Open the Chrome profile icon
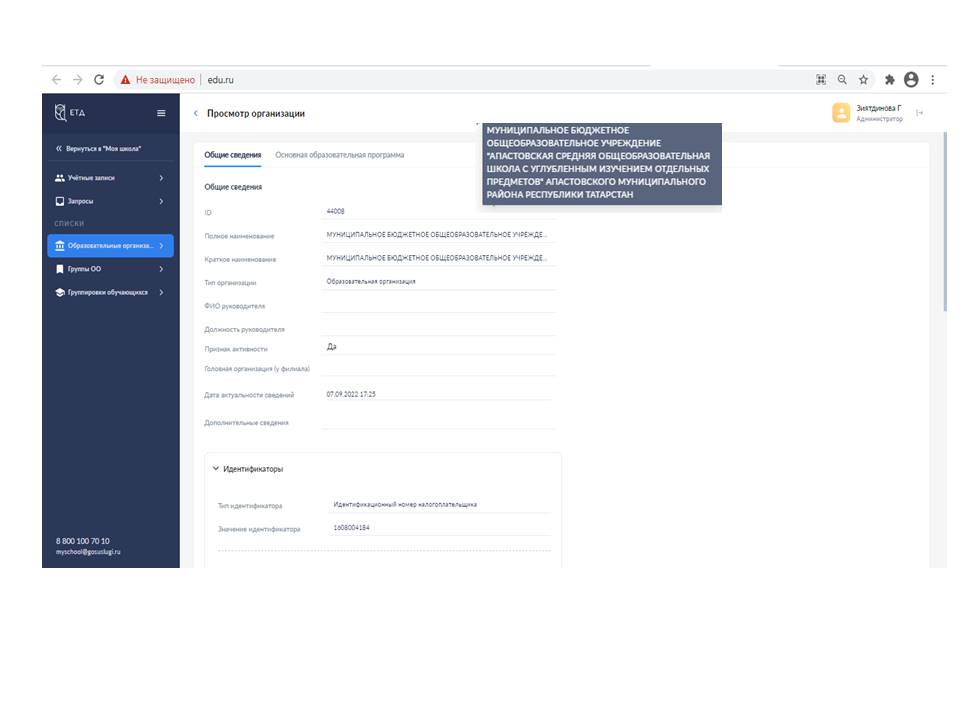Image resolution: width=960 pixels, height=720 pixels. (x=910, y=80)
